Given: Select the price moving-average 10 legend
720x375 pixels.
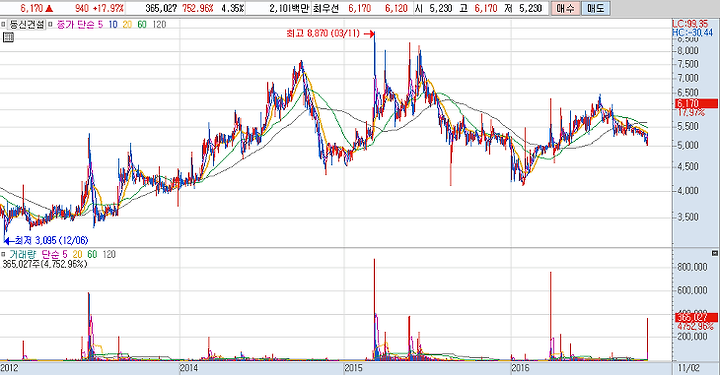Looking at the screenshot, I should [113, 25].
